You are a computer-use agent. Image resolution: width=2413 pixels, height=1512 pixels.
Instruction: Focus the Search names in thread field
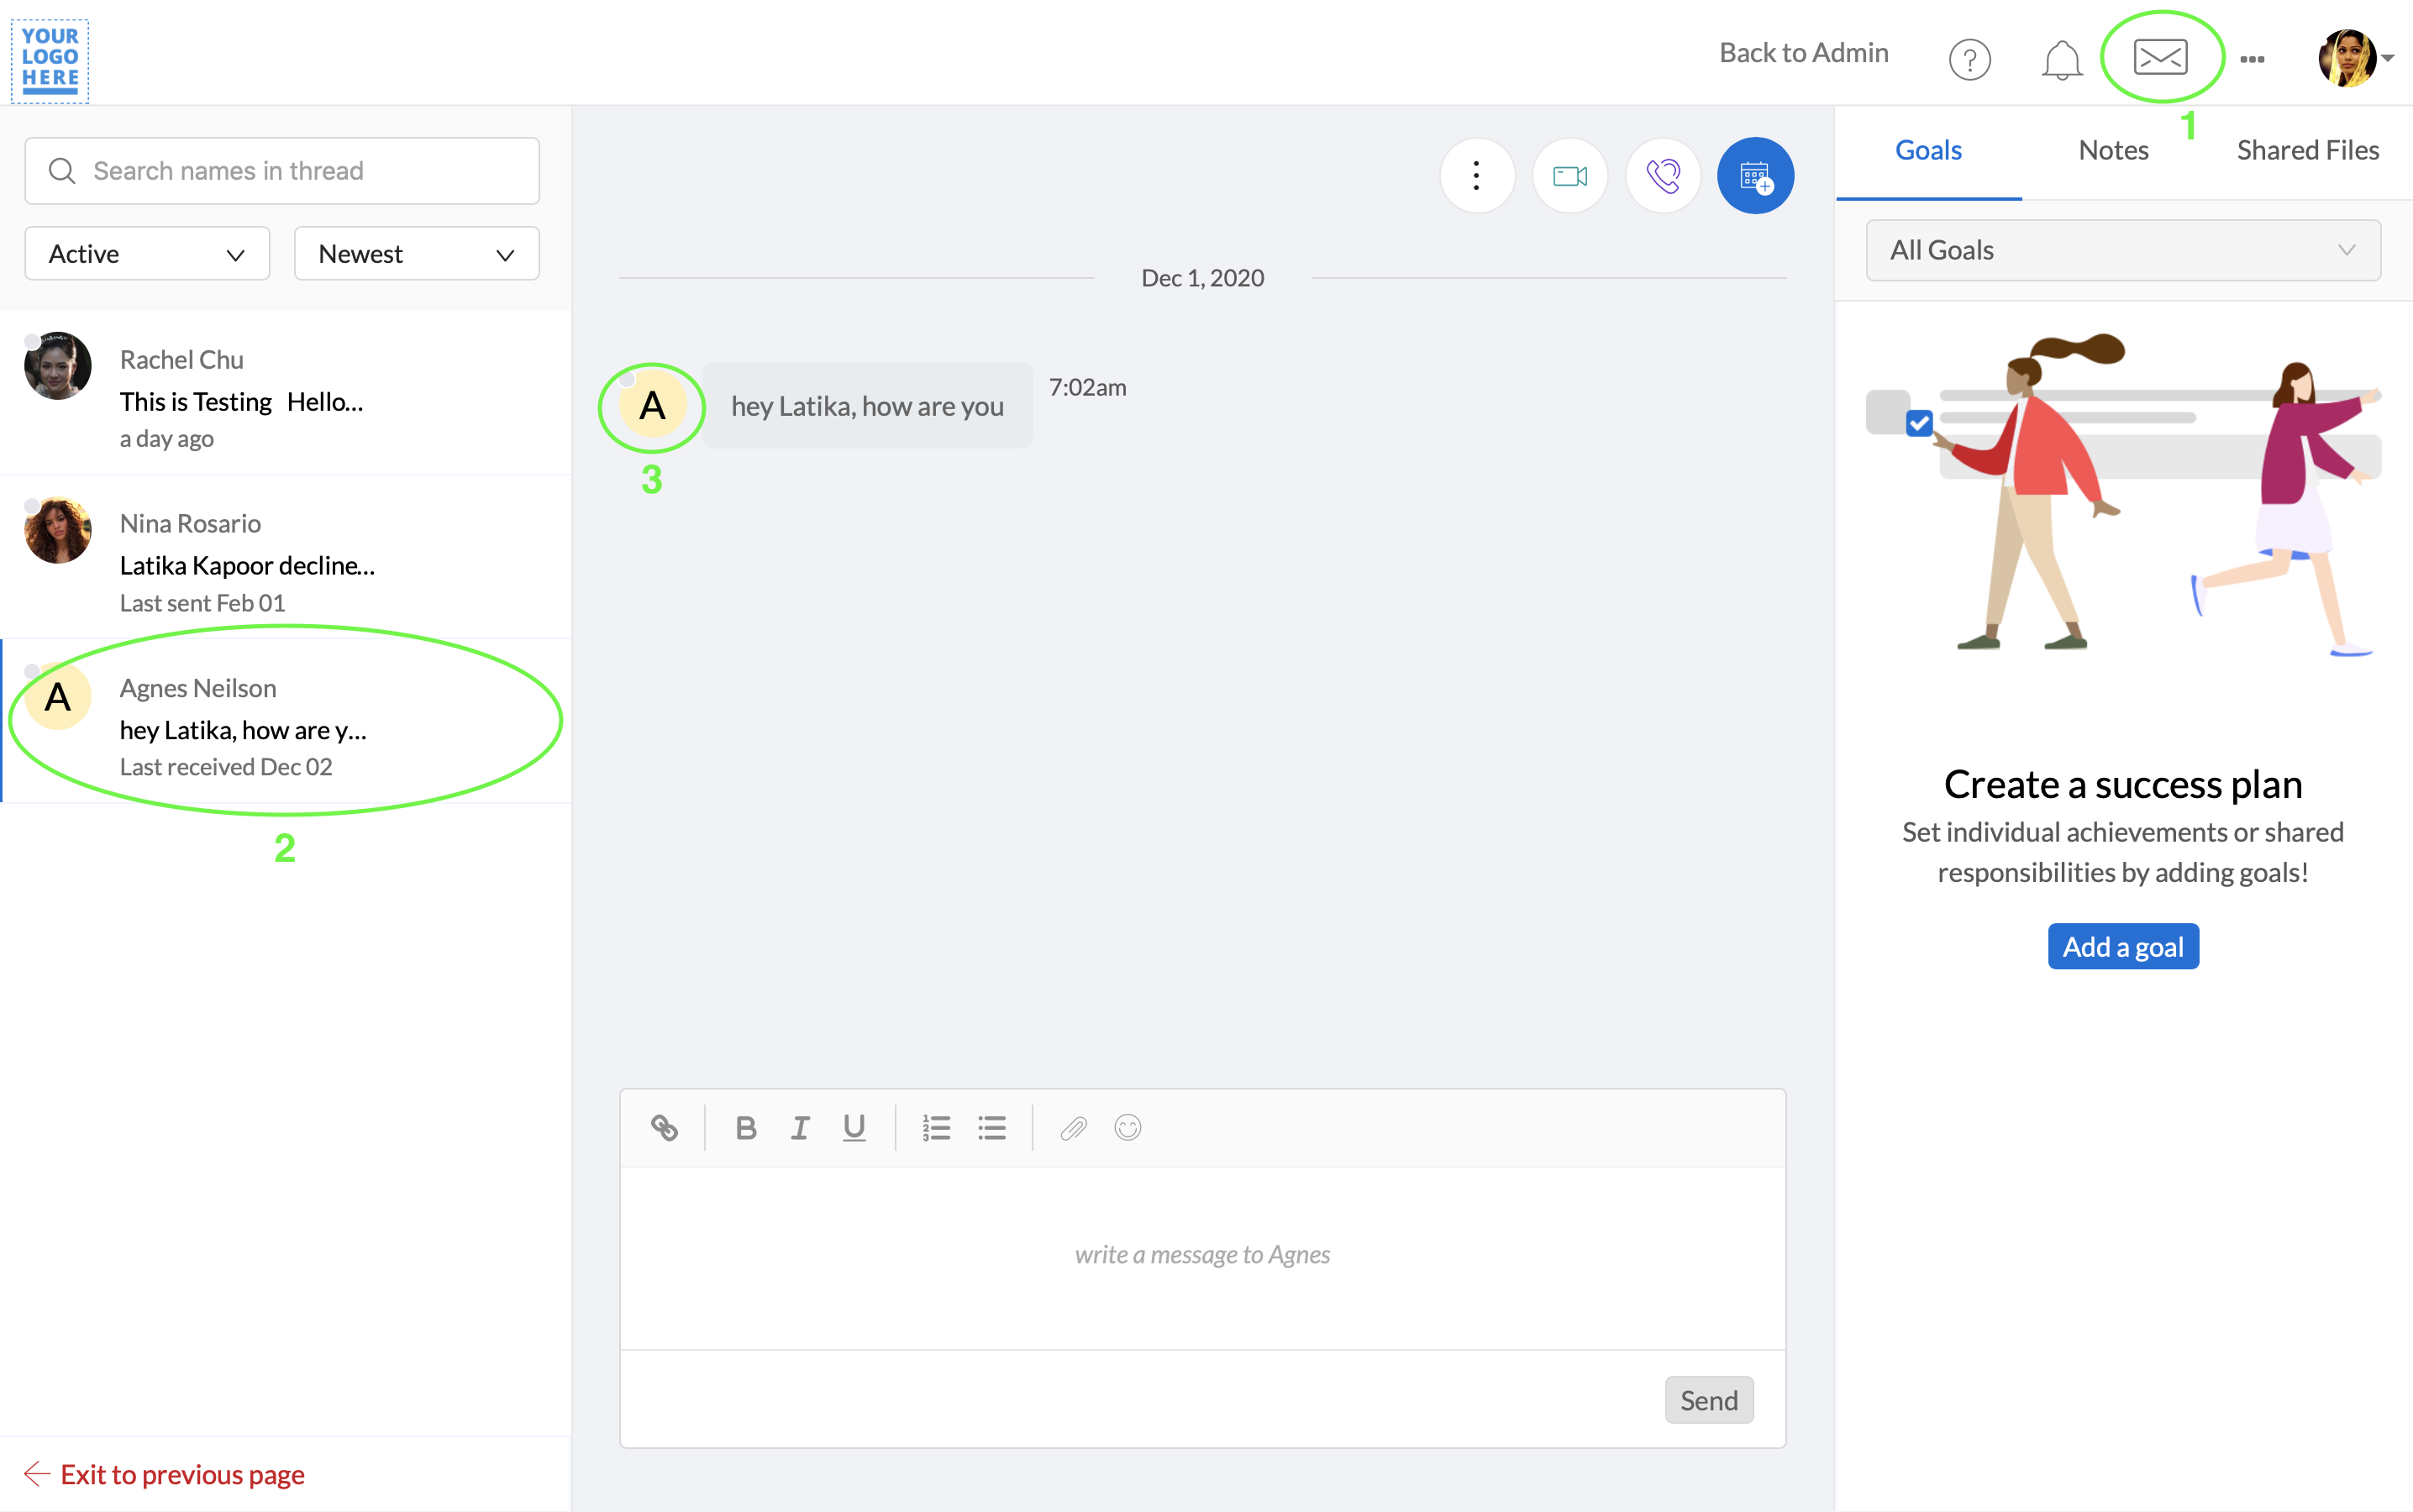282,171
